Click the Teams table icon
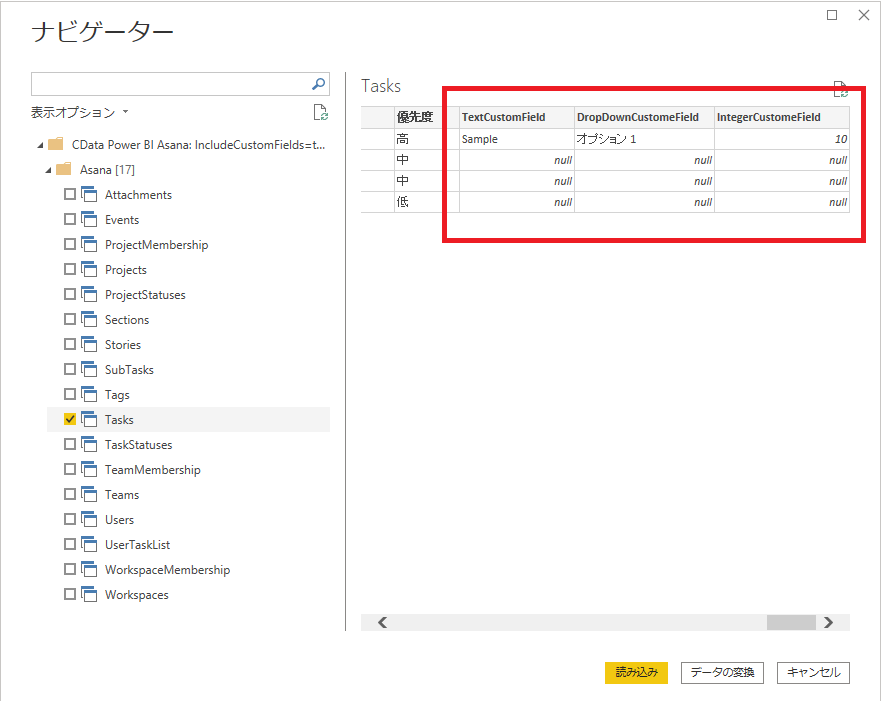The width and height of the screenshot is (882, 702). 89,494
